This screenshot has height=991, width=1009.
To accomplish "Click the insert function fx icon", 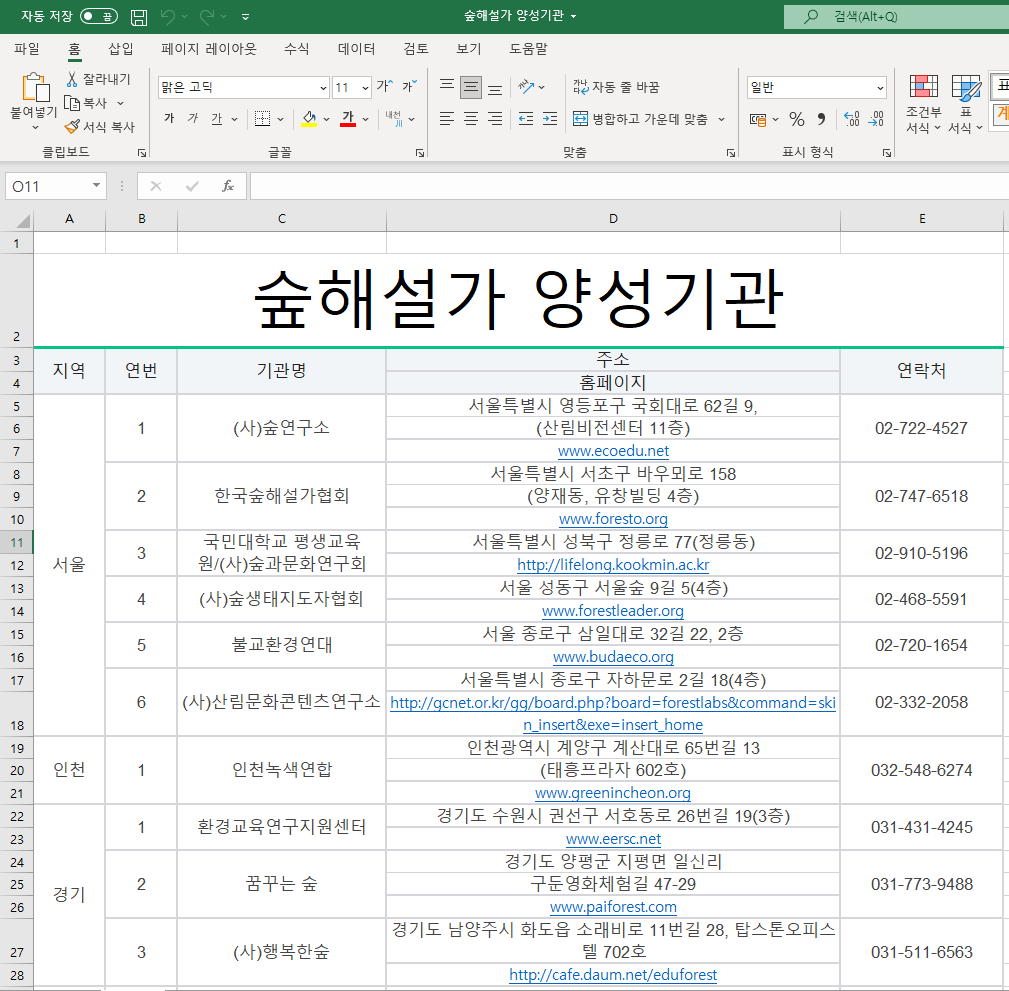I will [228, 187].
